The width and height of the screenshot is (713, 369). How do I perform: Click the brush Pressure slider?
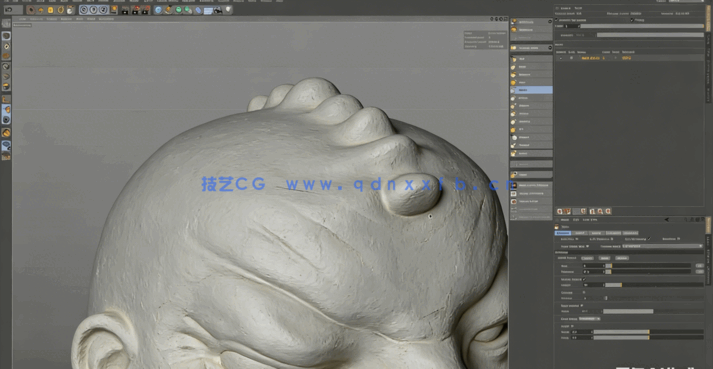click(648, 272)
